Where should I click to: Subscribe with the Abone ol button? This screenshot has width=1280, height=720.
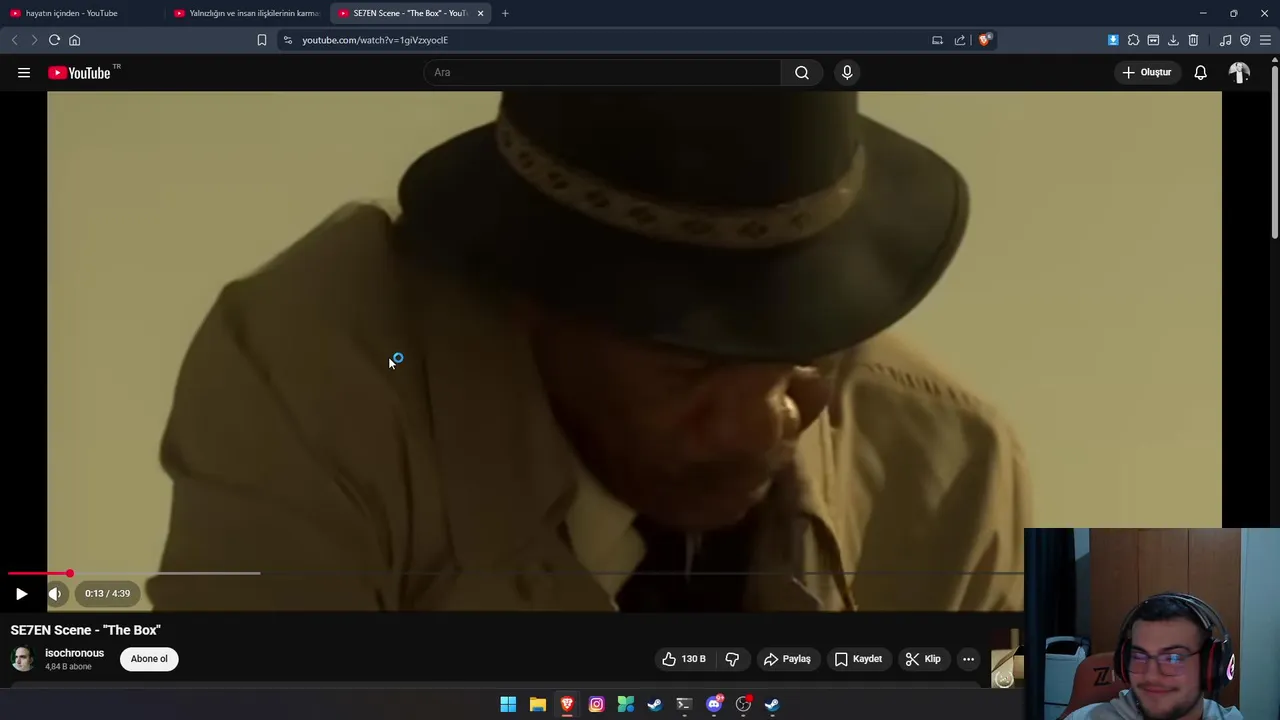pos(149,658)
